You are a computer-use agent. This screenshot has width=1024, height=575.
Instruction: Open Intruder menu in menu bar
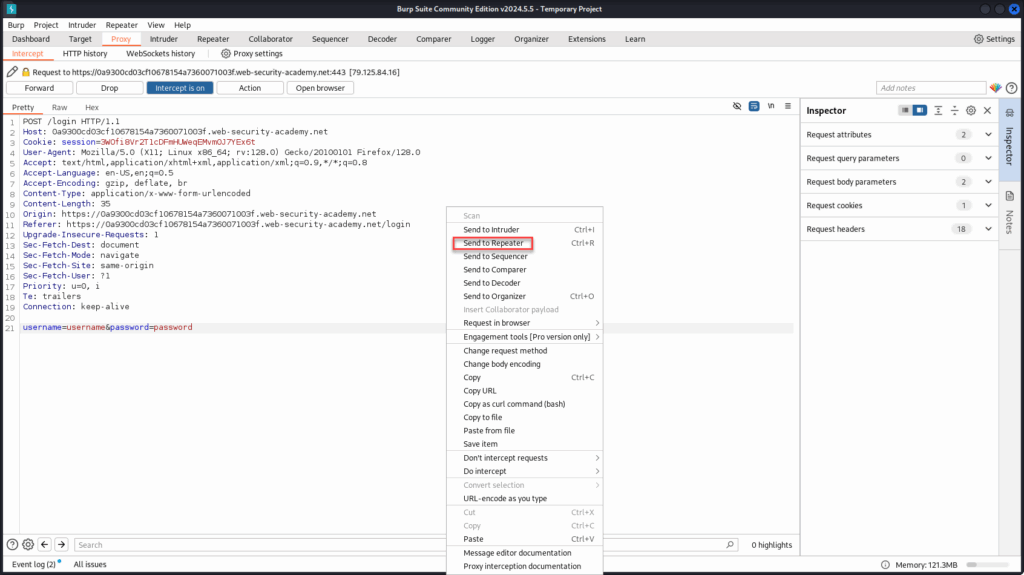(x=82, y=25)
